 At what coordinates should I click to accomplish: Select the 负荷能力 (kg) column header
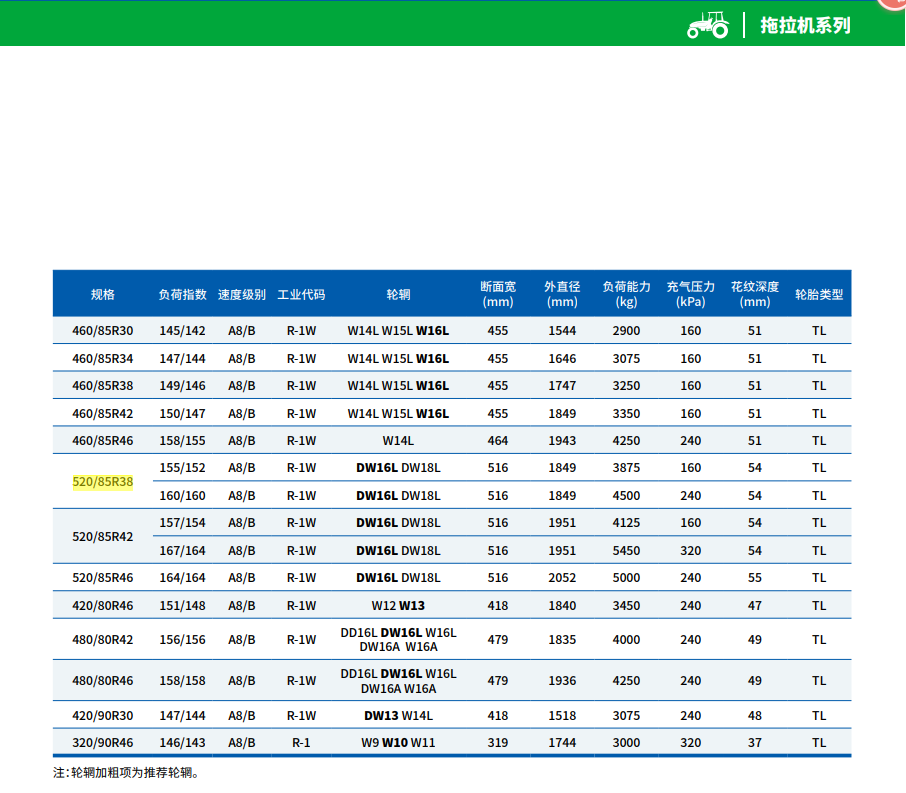click(627, 294)
